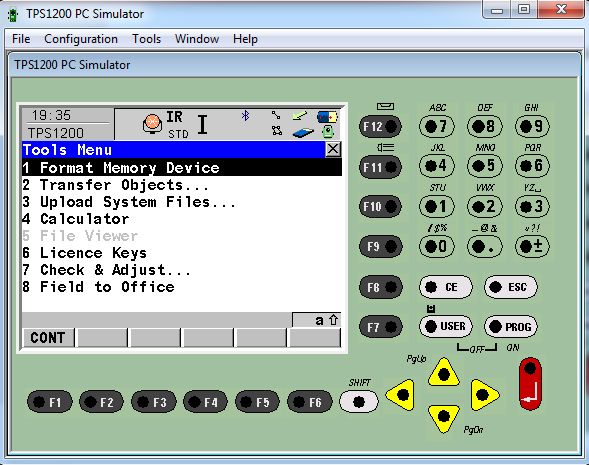Click the F3 function key
Screen dimensions: 589x465
(154, 402)
